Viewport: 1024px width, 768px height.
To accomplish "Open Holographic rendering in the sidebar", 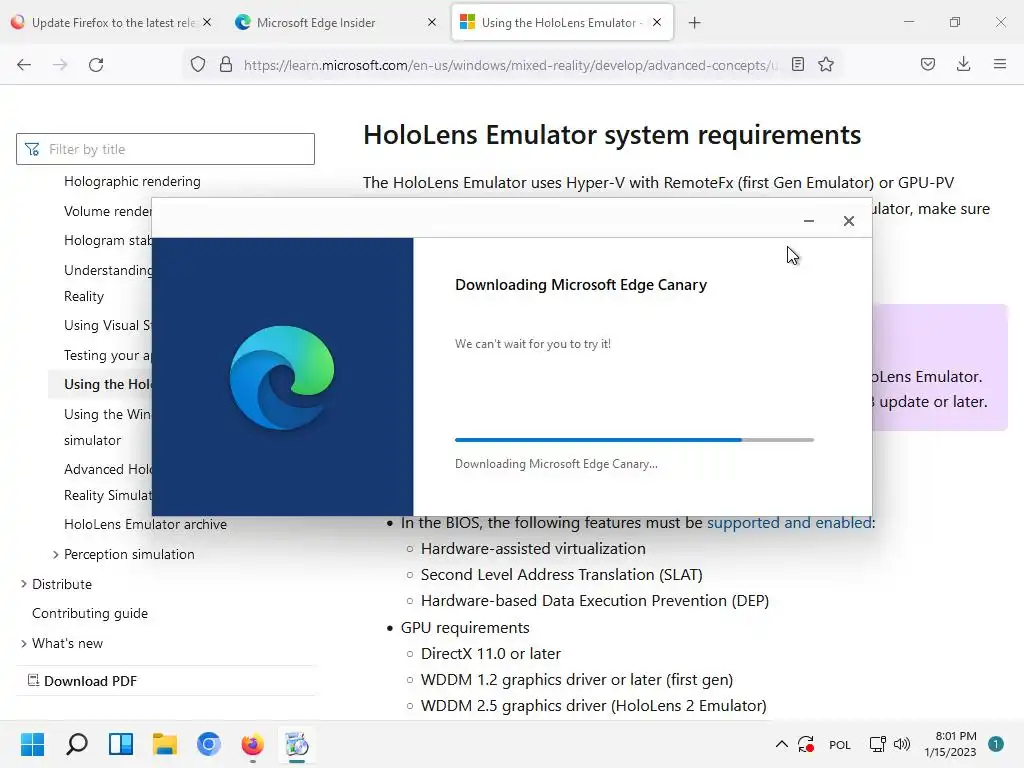I will pos(132,182).
